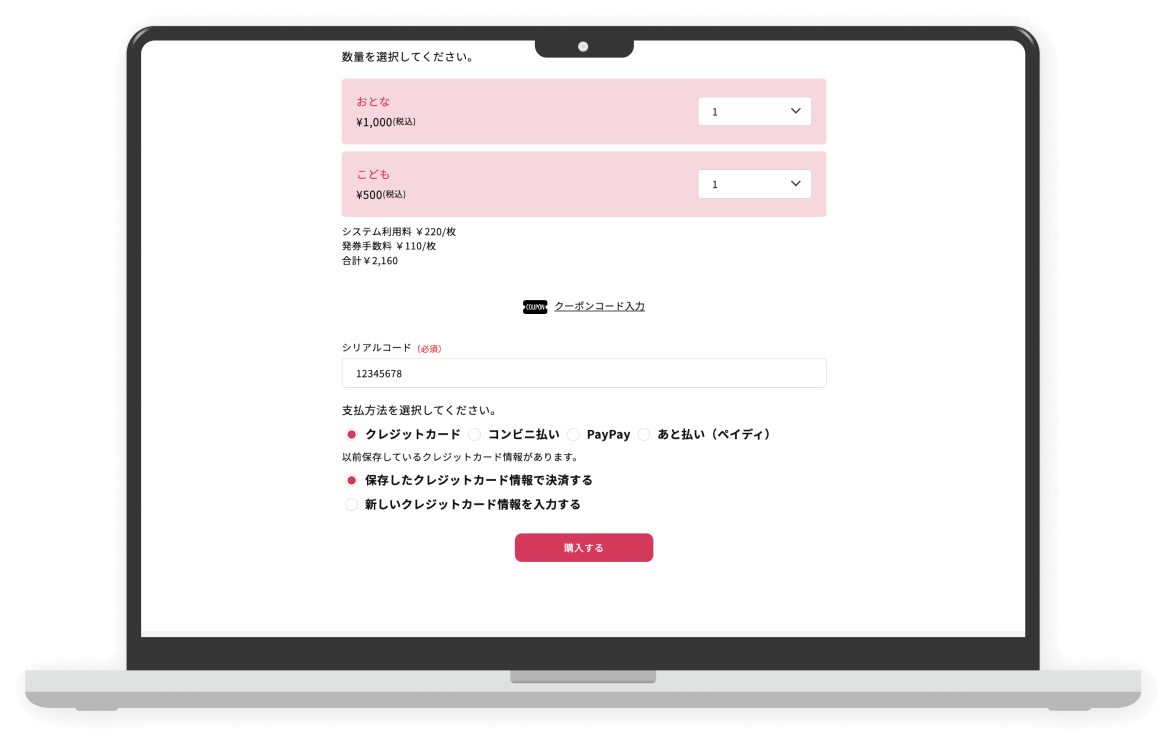Click the シリアルコード input field

pos(584,373)
